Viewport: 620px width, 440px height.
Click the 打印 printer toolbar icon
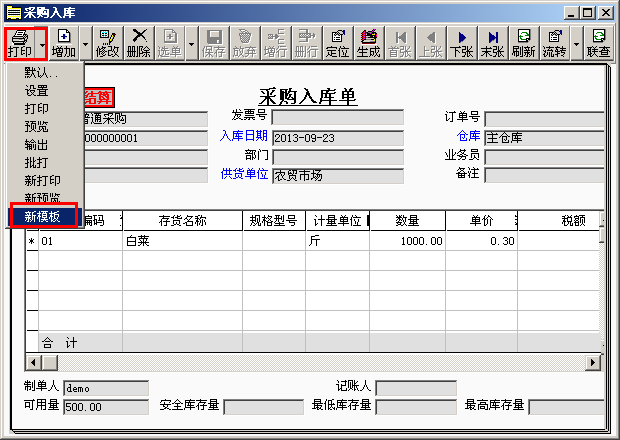point(20,43)
